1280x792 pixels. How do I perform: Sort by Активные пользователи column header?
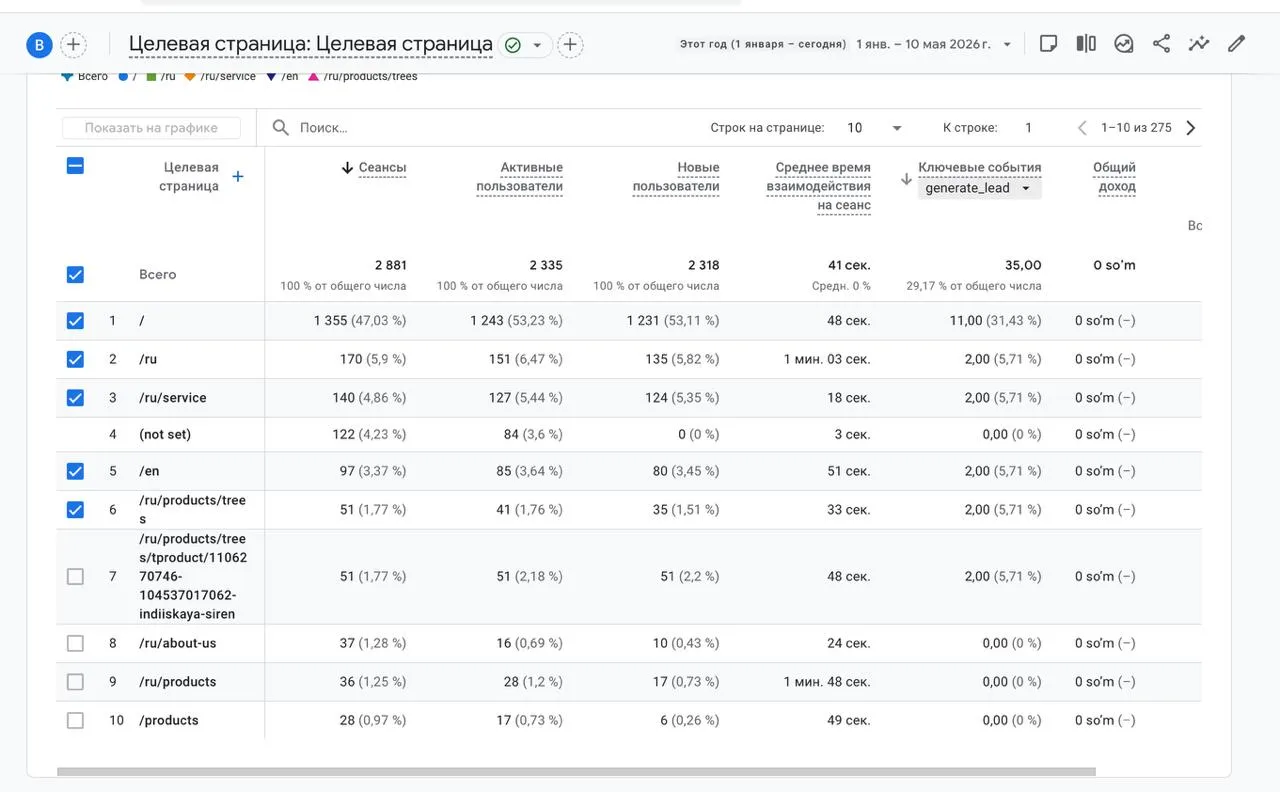[519, 177]
